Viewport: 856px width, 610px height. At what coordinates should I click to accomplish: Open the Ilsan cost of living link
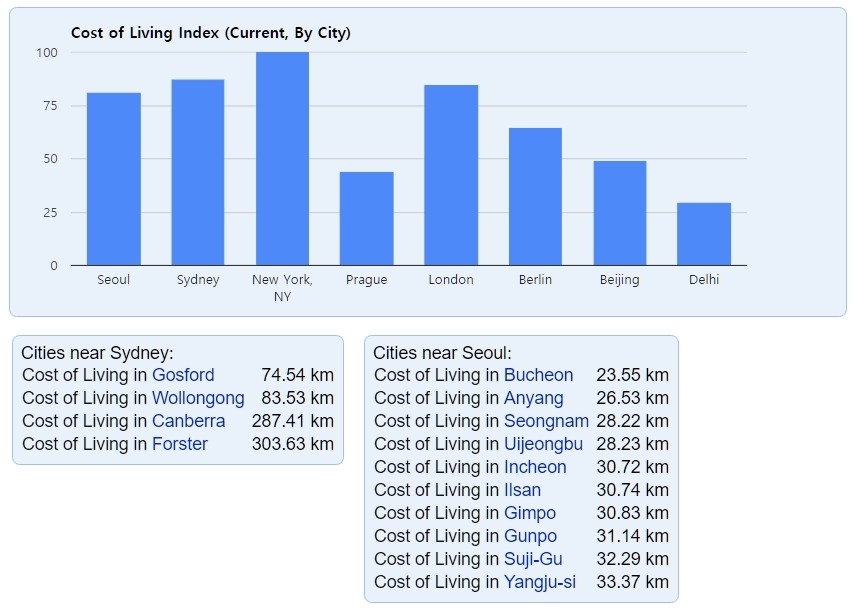522,490
